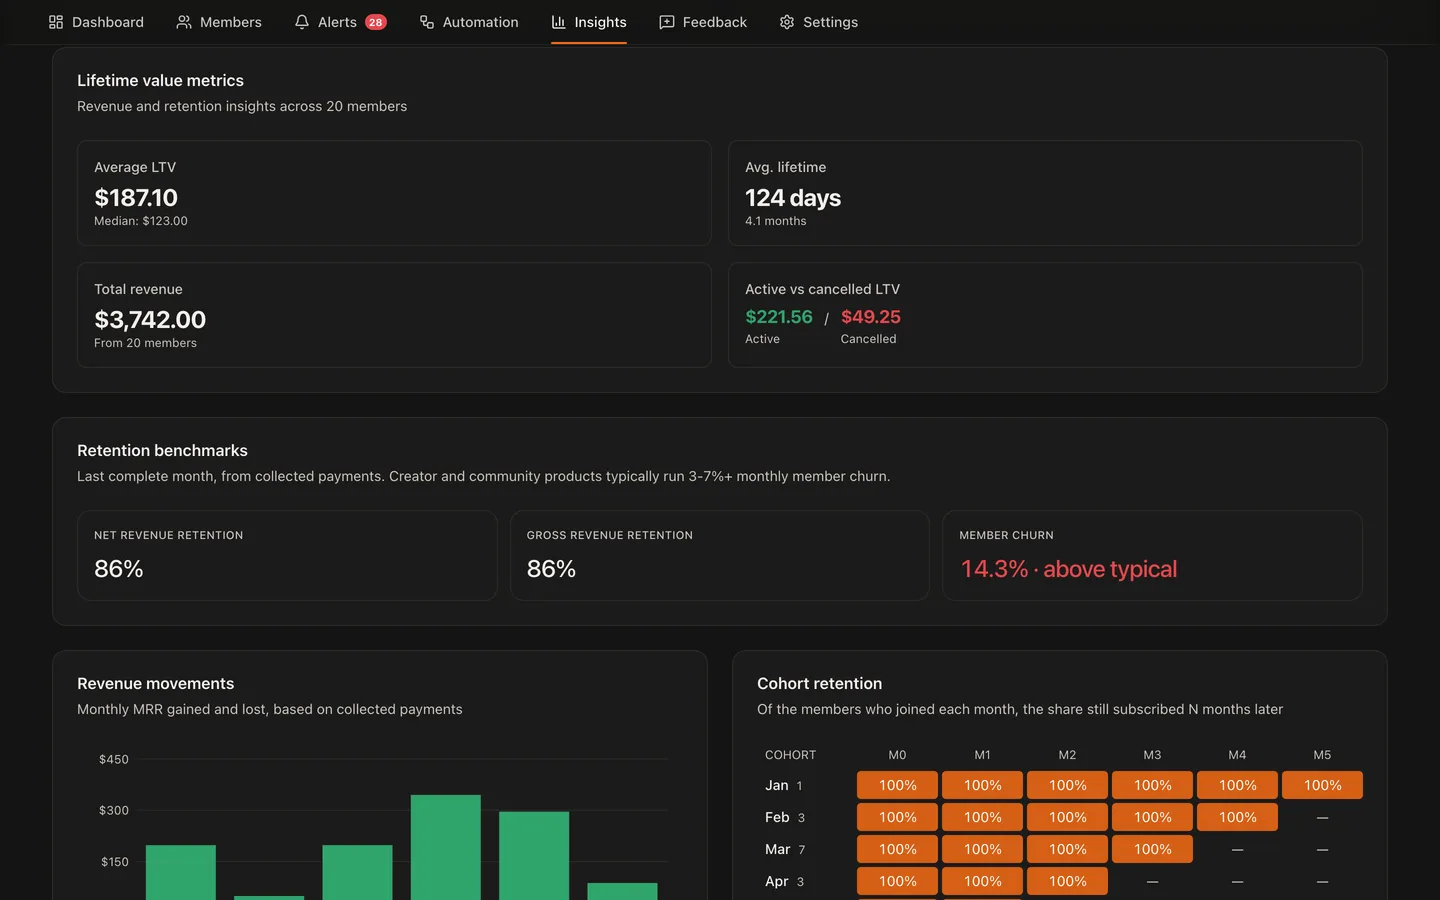Click the $300 axis label
Viewport: 1440px width, 900px height.
(114, 811)
